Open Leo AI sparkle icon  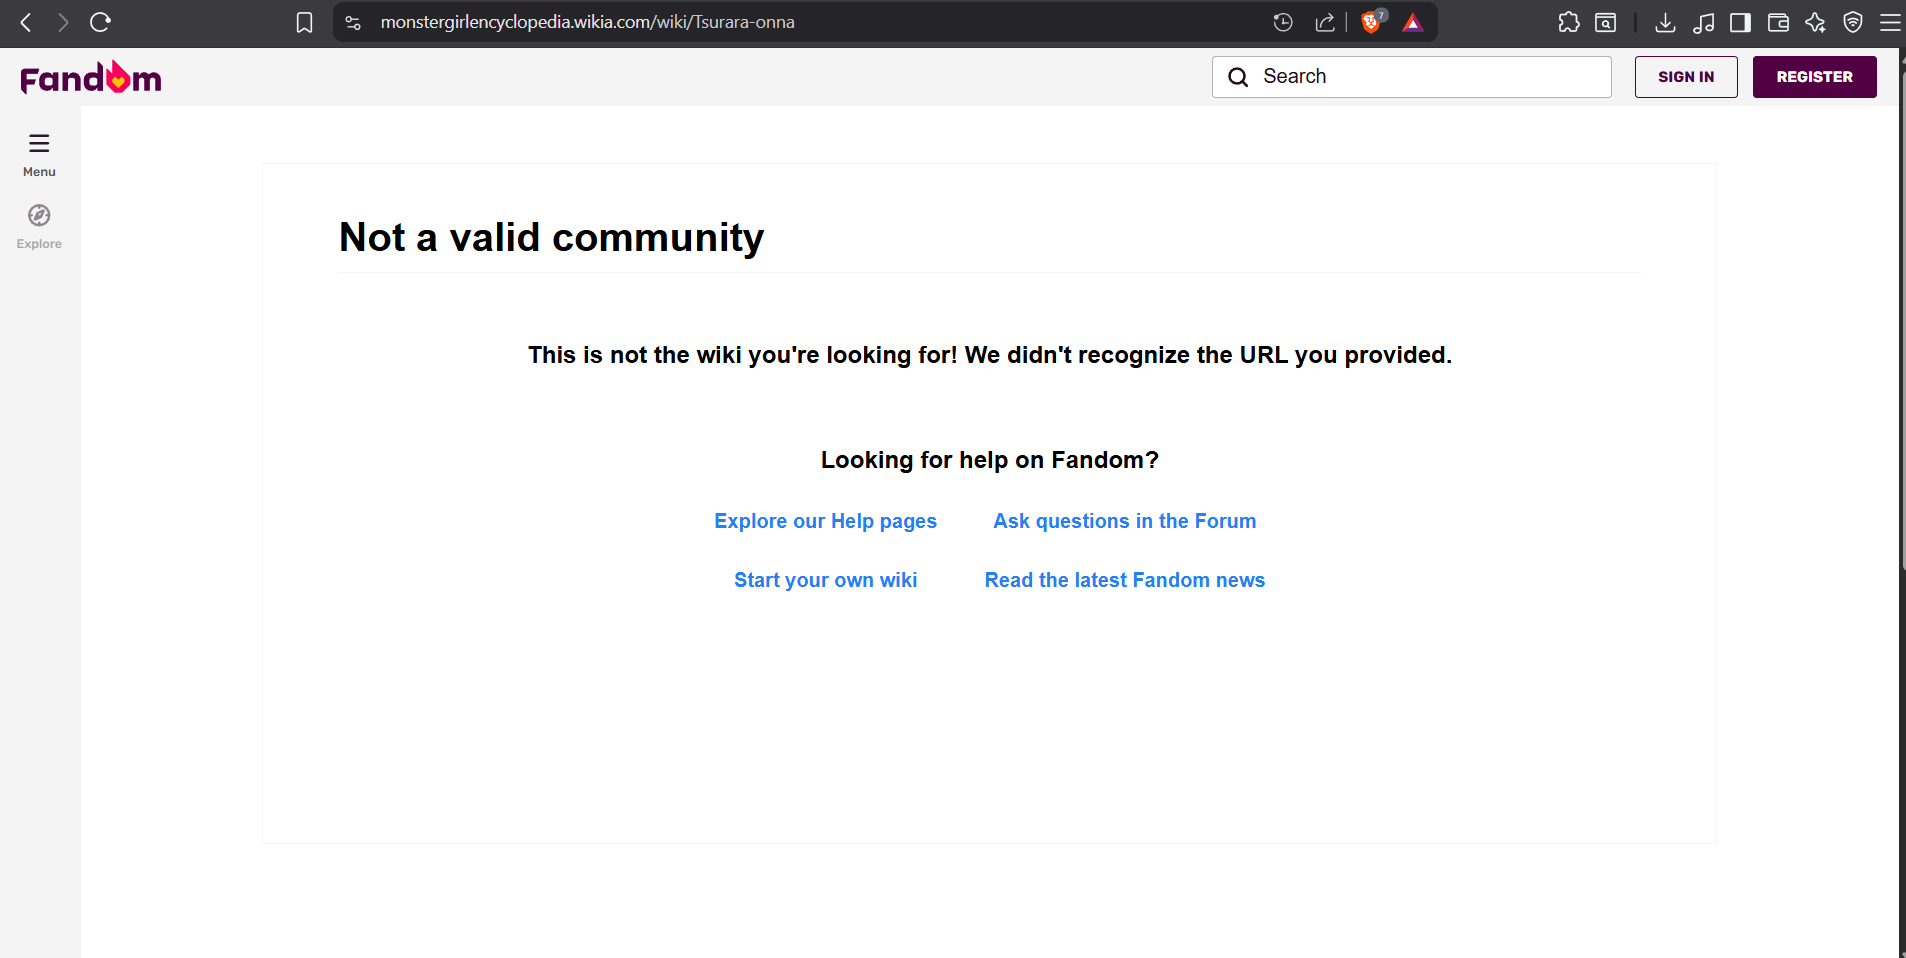pyautogui.click(x=1815, y=22)
